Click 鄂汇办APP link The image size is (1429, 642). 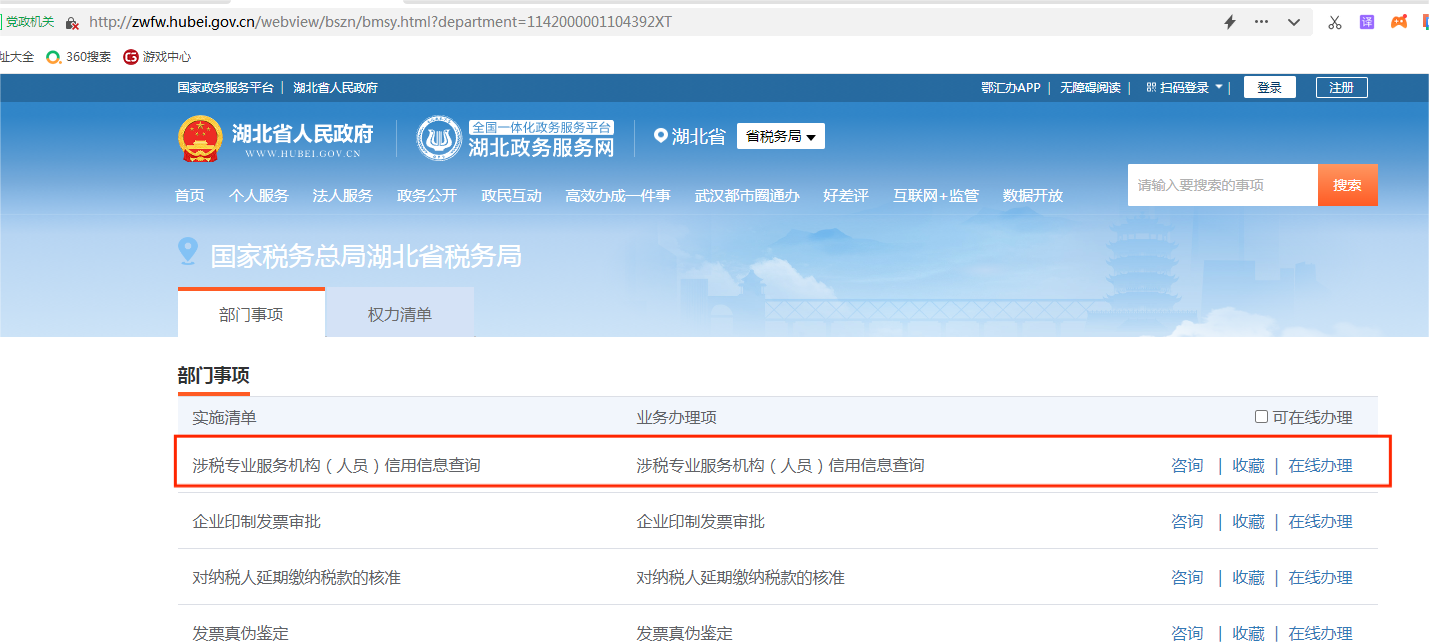[1011, 88]
